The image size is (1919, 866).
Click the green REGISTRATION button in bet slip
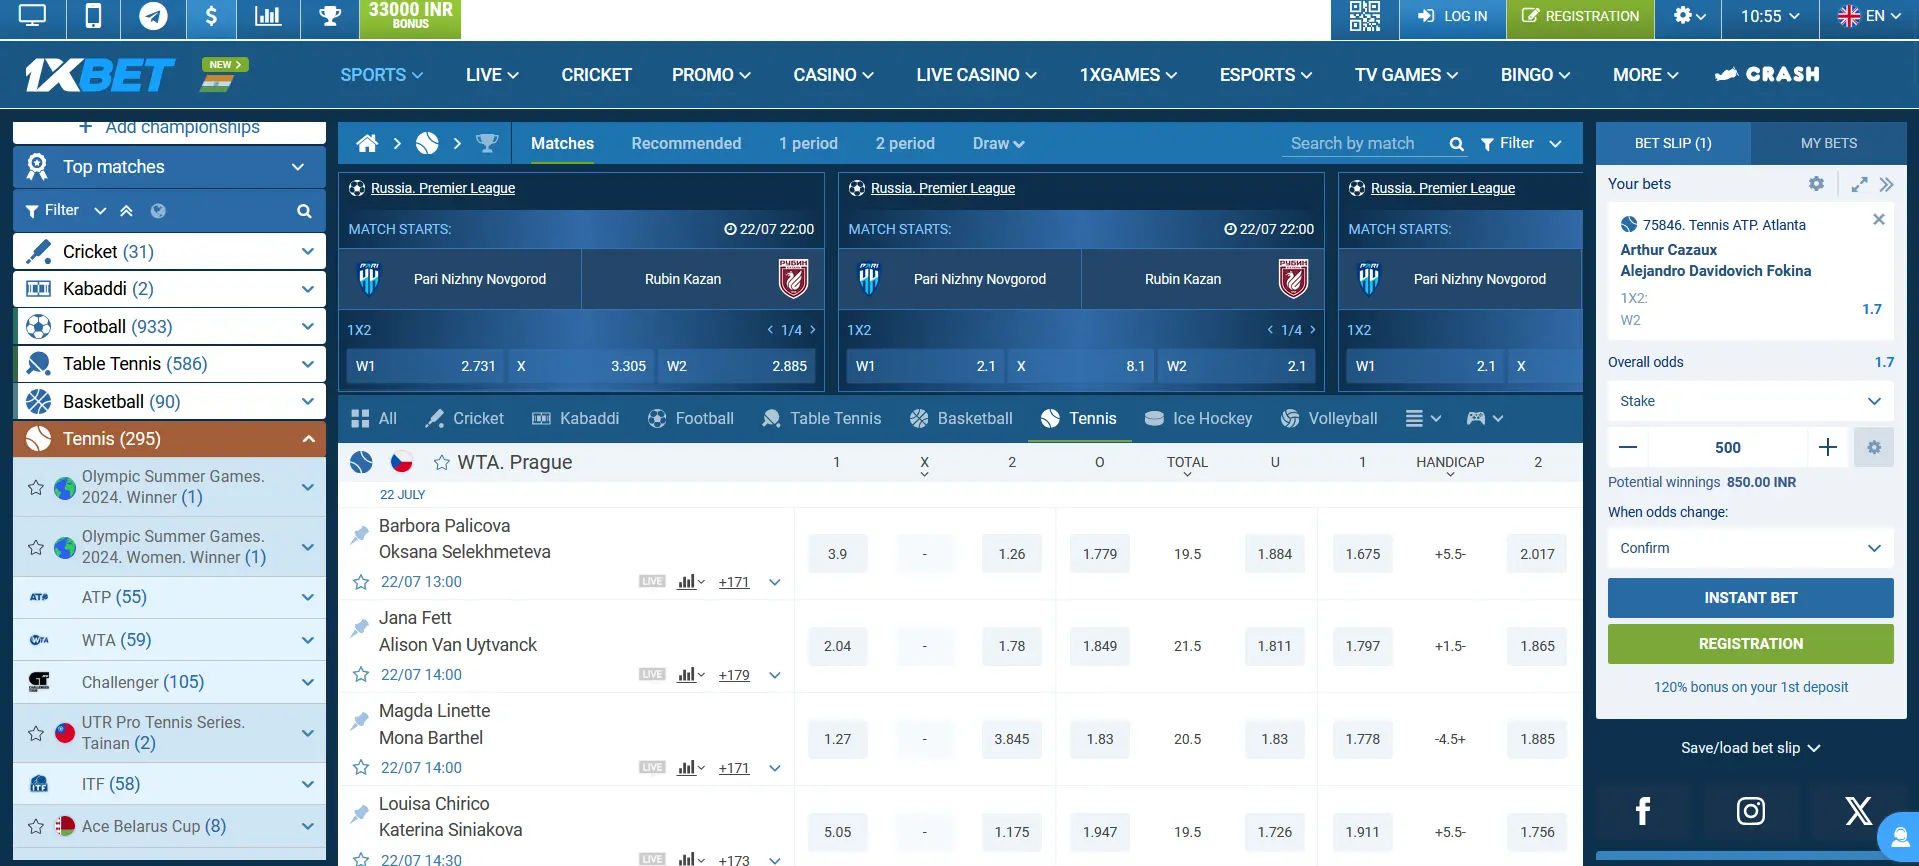pyautogui.click(x=1750, y=644)
